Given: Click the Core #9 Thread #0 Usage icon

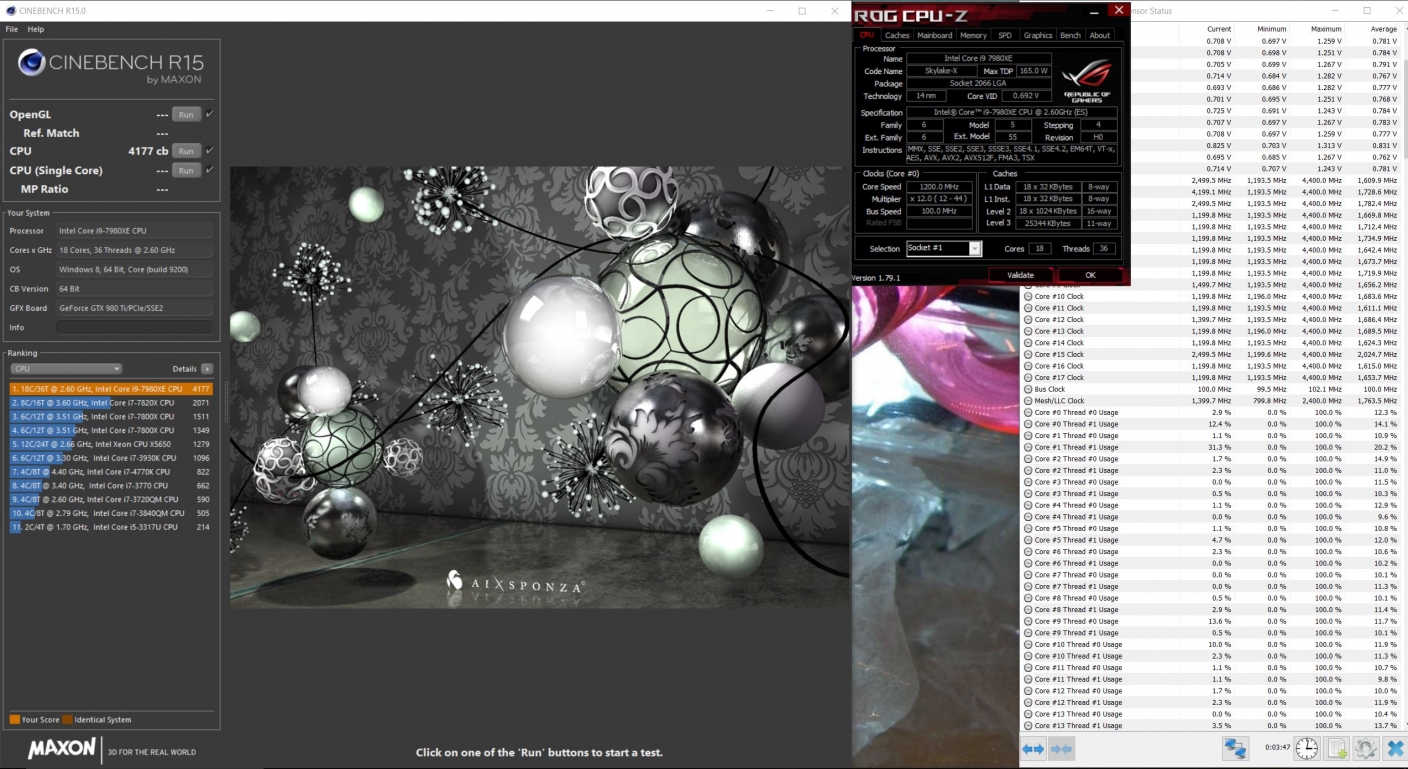Looking at the screenshot, I should (1028, 621).
